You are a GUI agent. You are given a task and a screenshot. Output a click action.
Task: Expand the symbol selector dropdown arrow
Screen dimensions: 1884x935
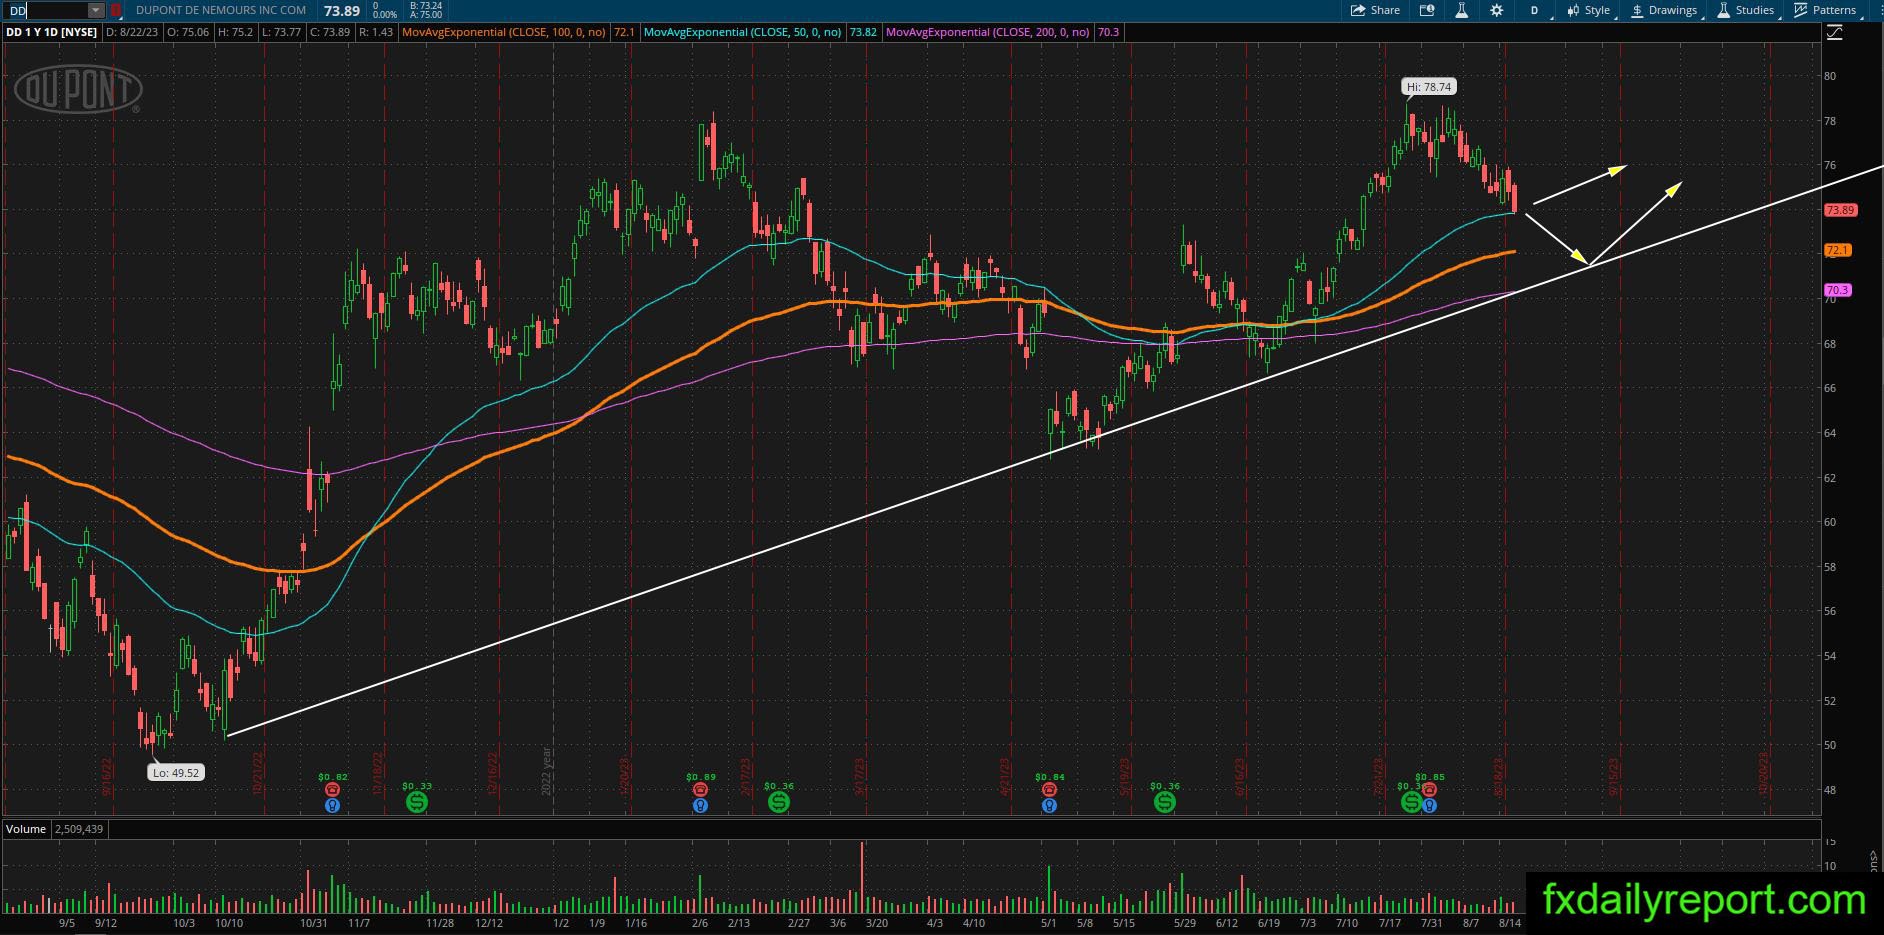(96, 10)
